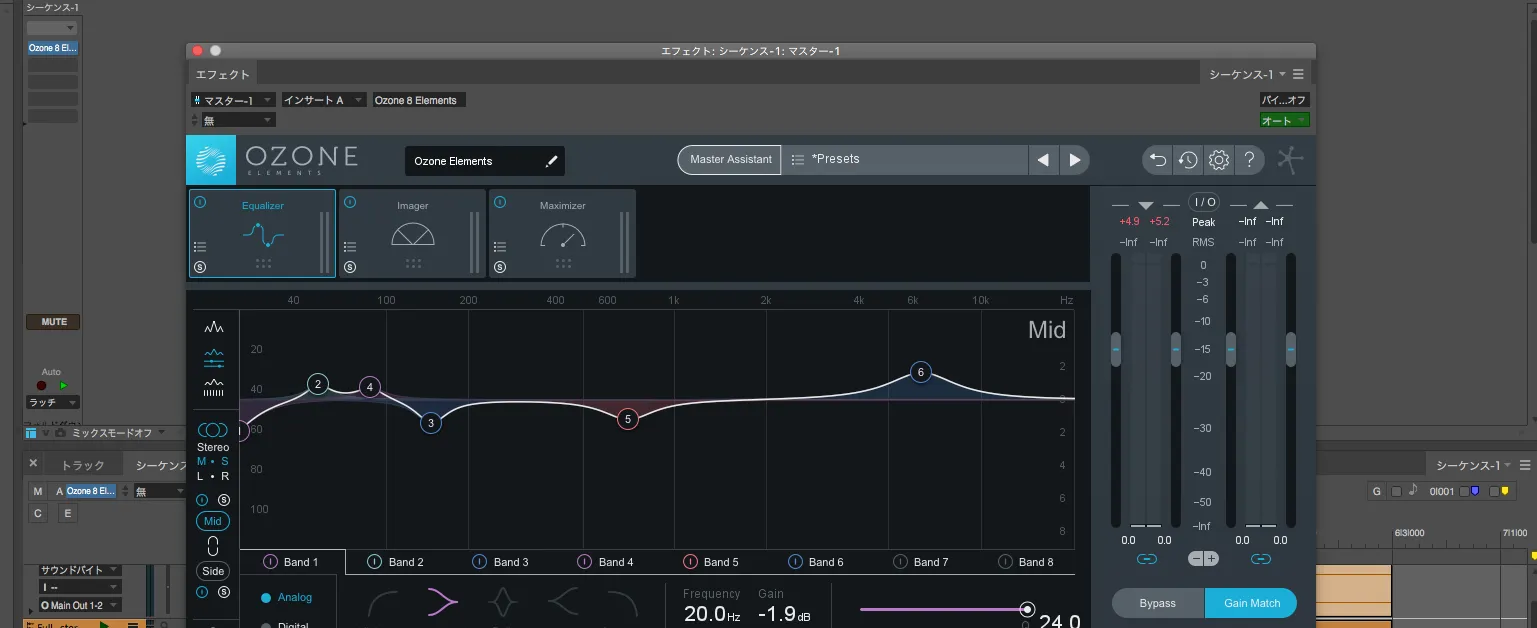Open the Imager module panel
1537x628 pixels.
pyautogui.click(x=412, y=233)
